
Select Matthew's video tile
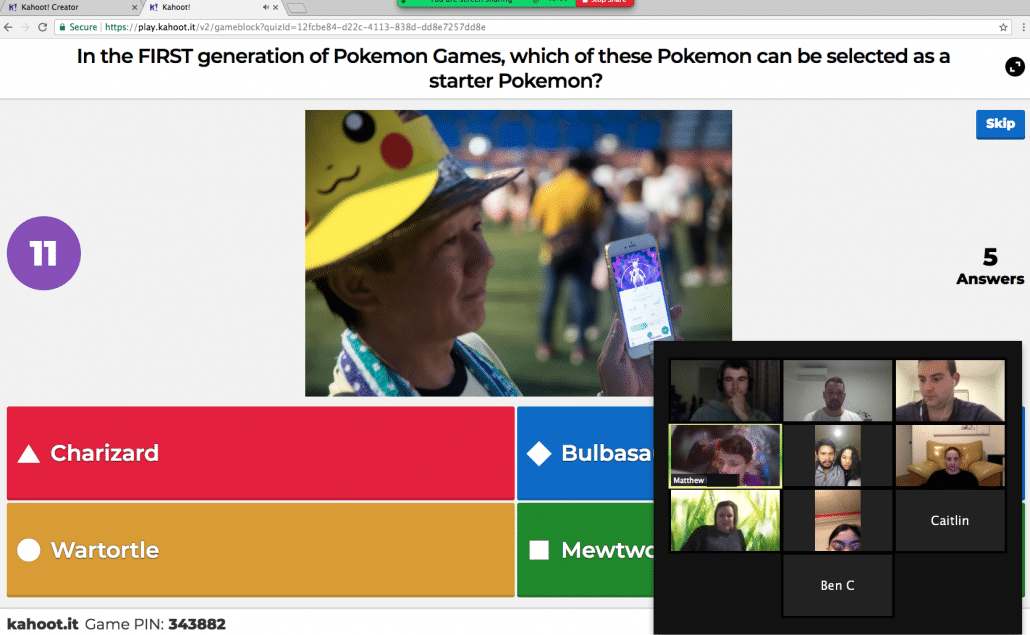pos(725,456)
